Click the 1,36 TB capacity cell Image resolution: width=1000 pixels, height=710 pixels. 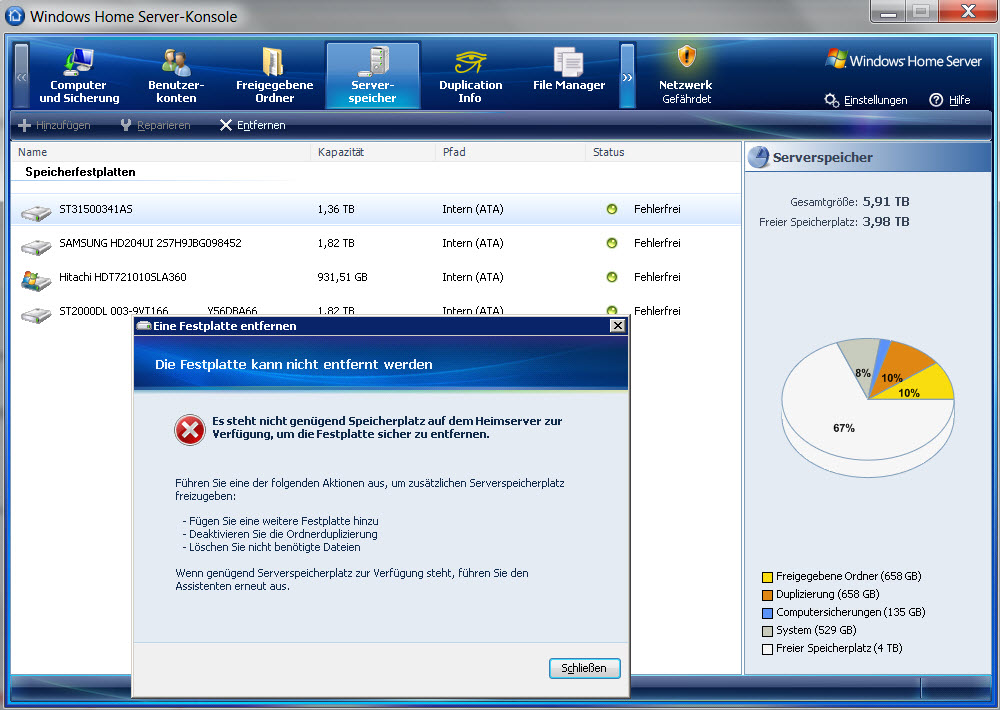pyautogui.click(x=336, y=209)
